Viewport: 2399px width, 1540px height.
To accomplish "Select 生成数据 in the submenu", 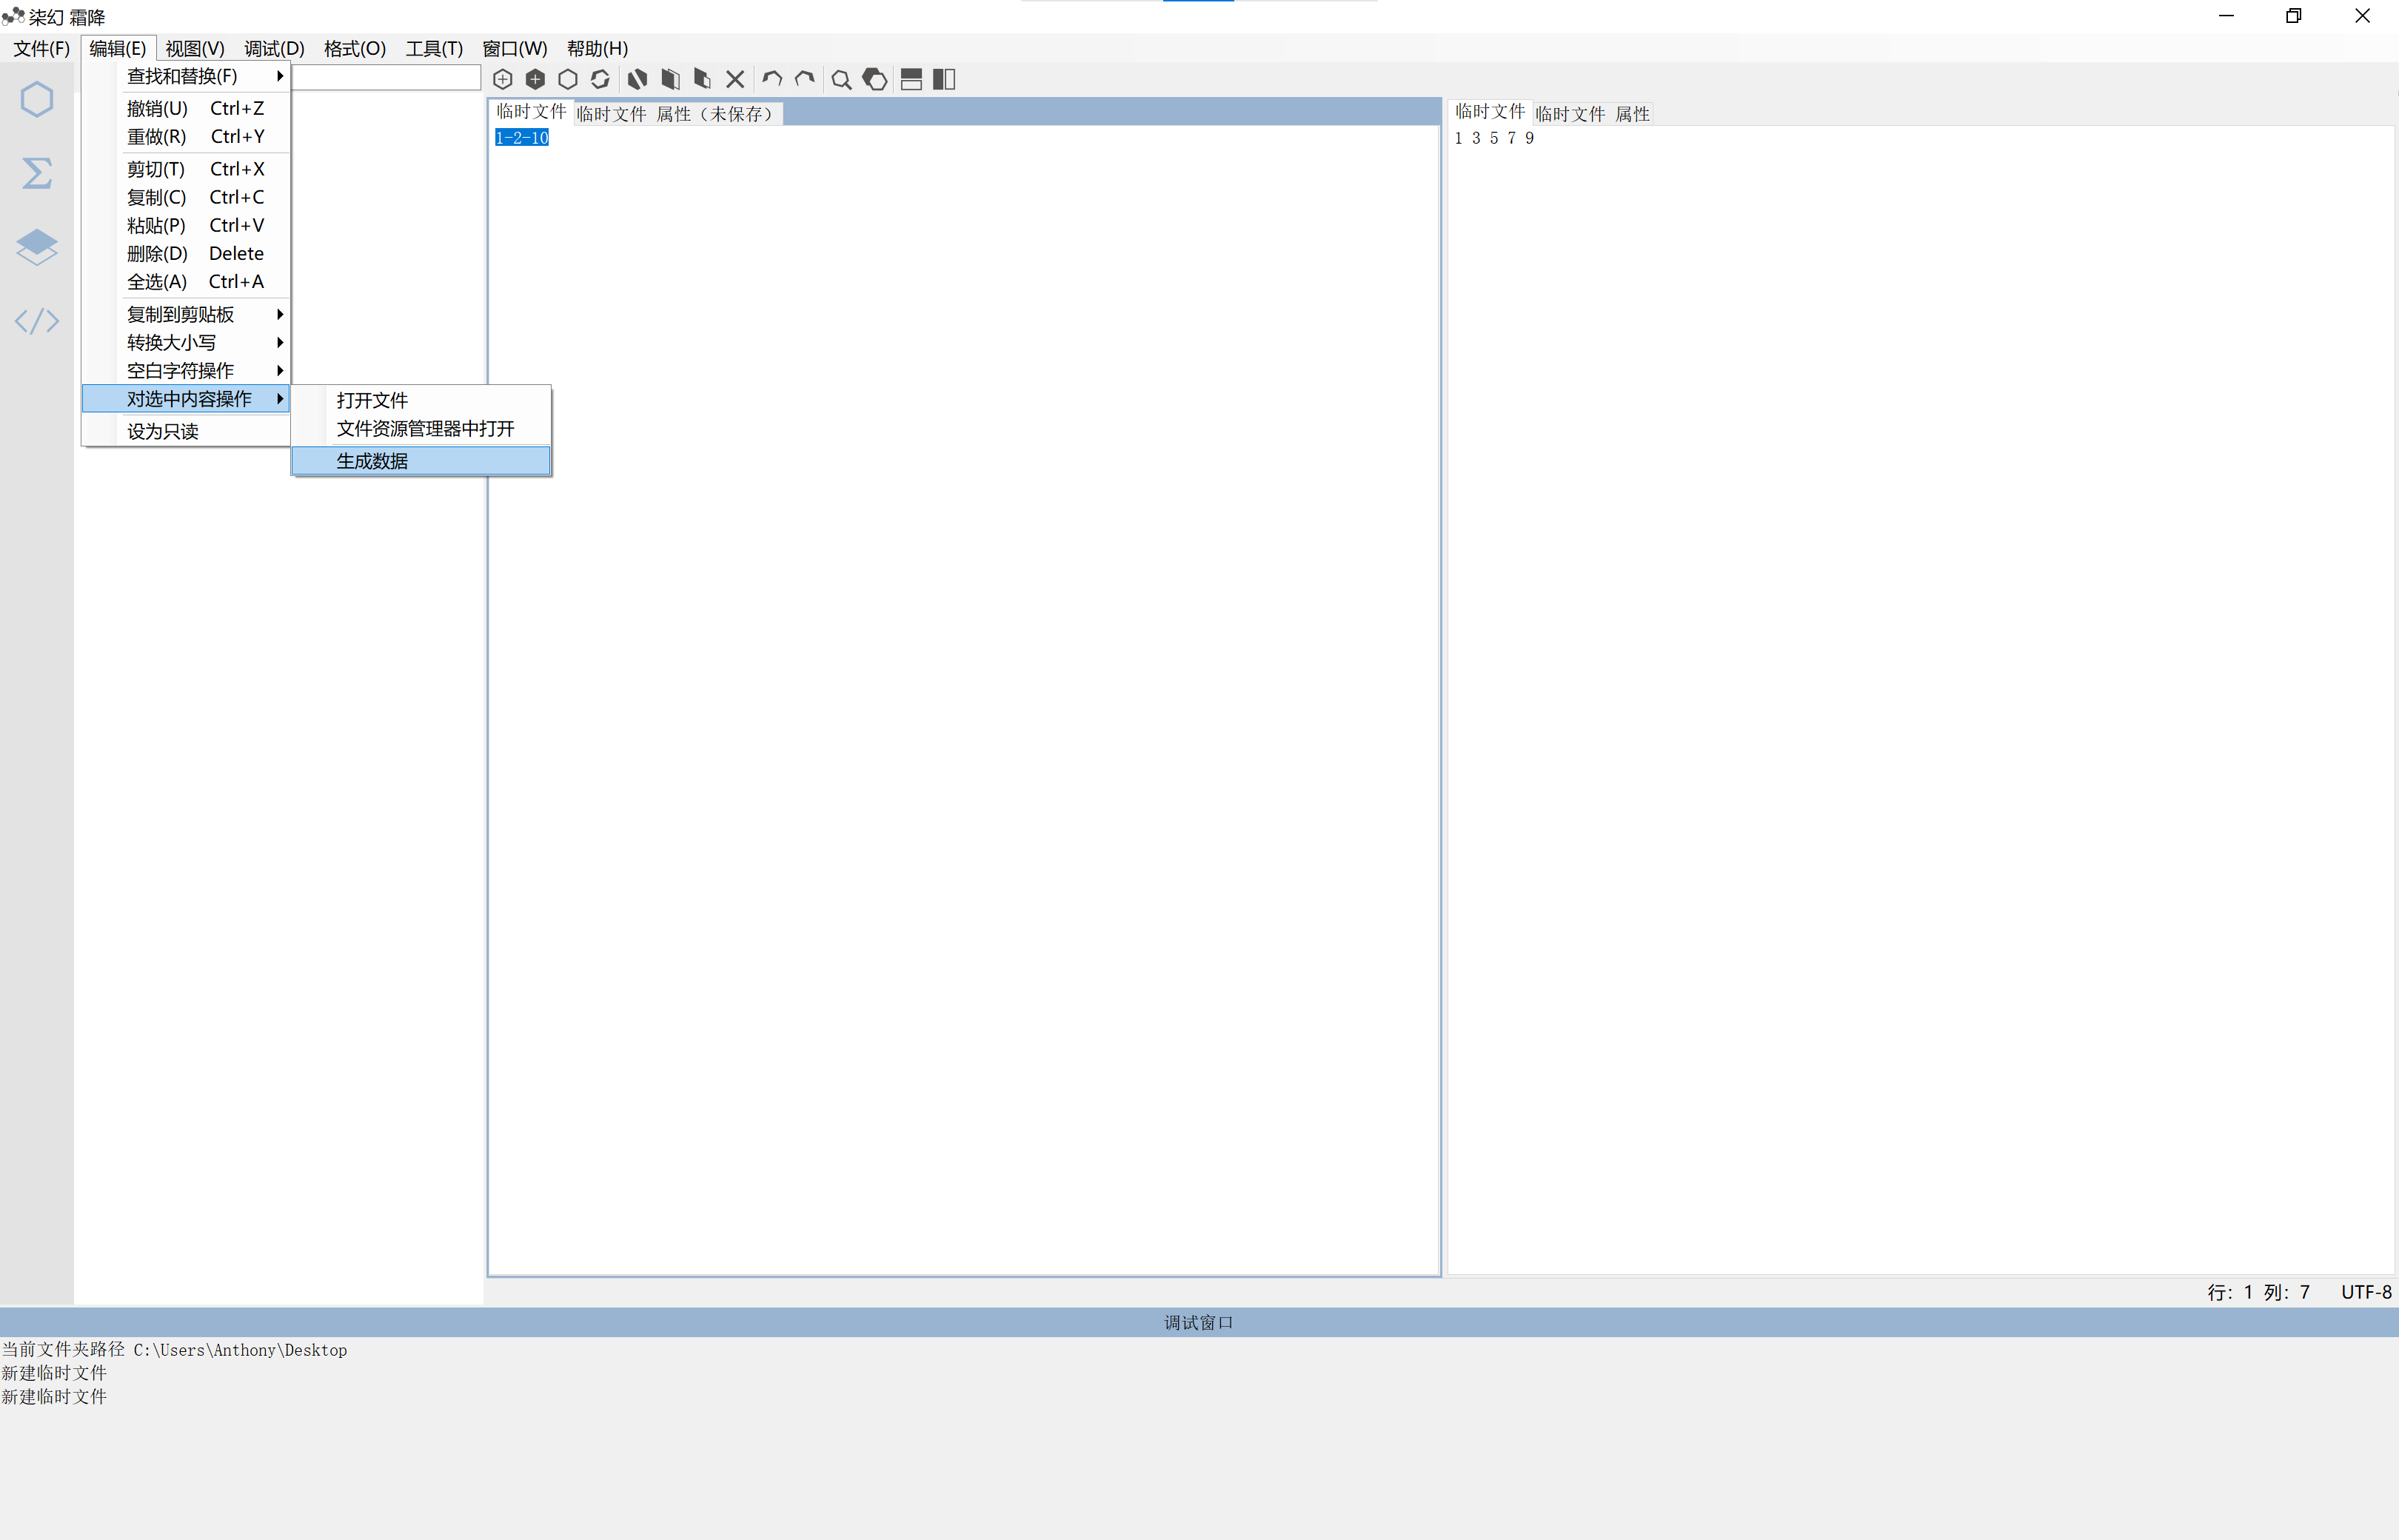I will (421, 461).
